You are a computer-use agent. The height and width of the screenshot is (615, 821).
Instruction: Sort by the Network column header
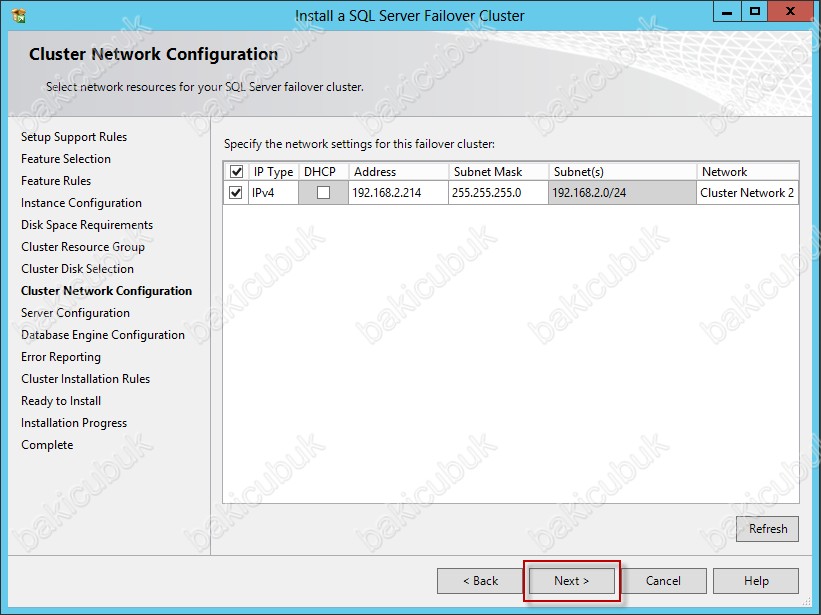click(747, 172)
